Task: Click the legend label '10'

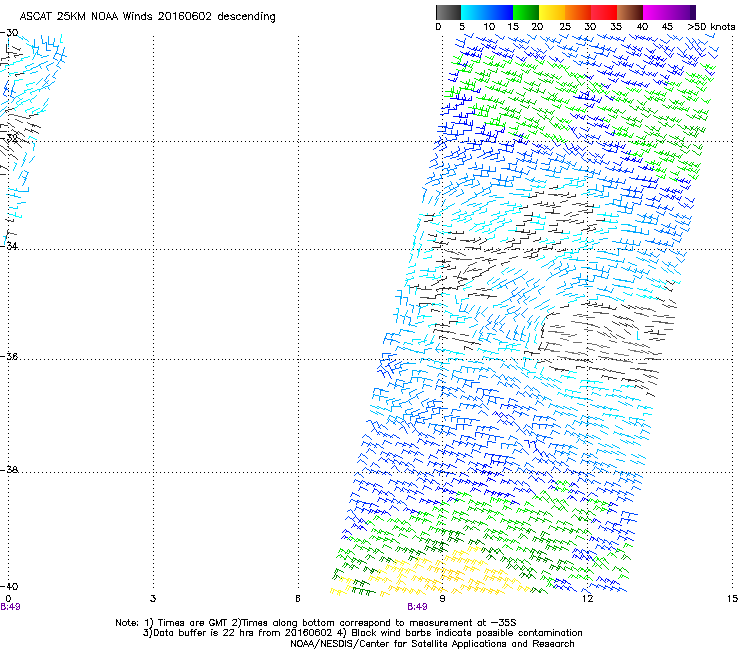Action: tap(489, 27)
